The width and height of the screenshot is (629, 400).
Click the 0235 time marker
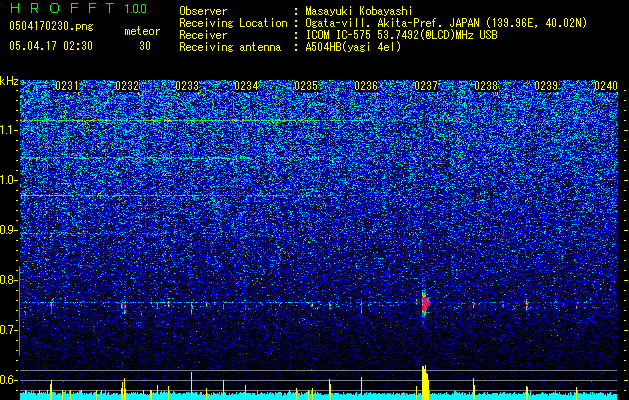306,86
